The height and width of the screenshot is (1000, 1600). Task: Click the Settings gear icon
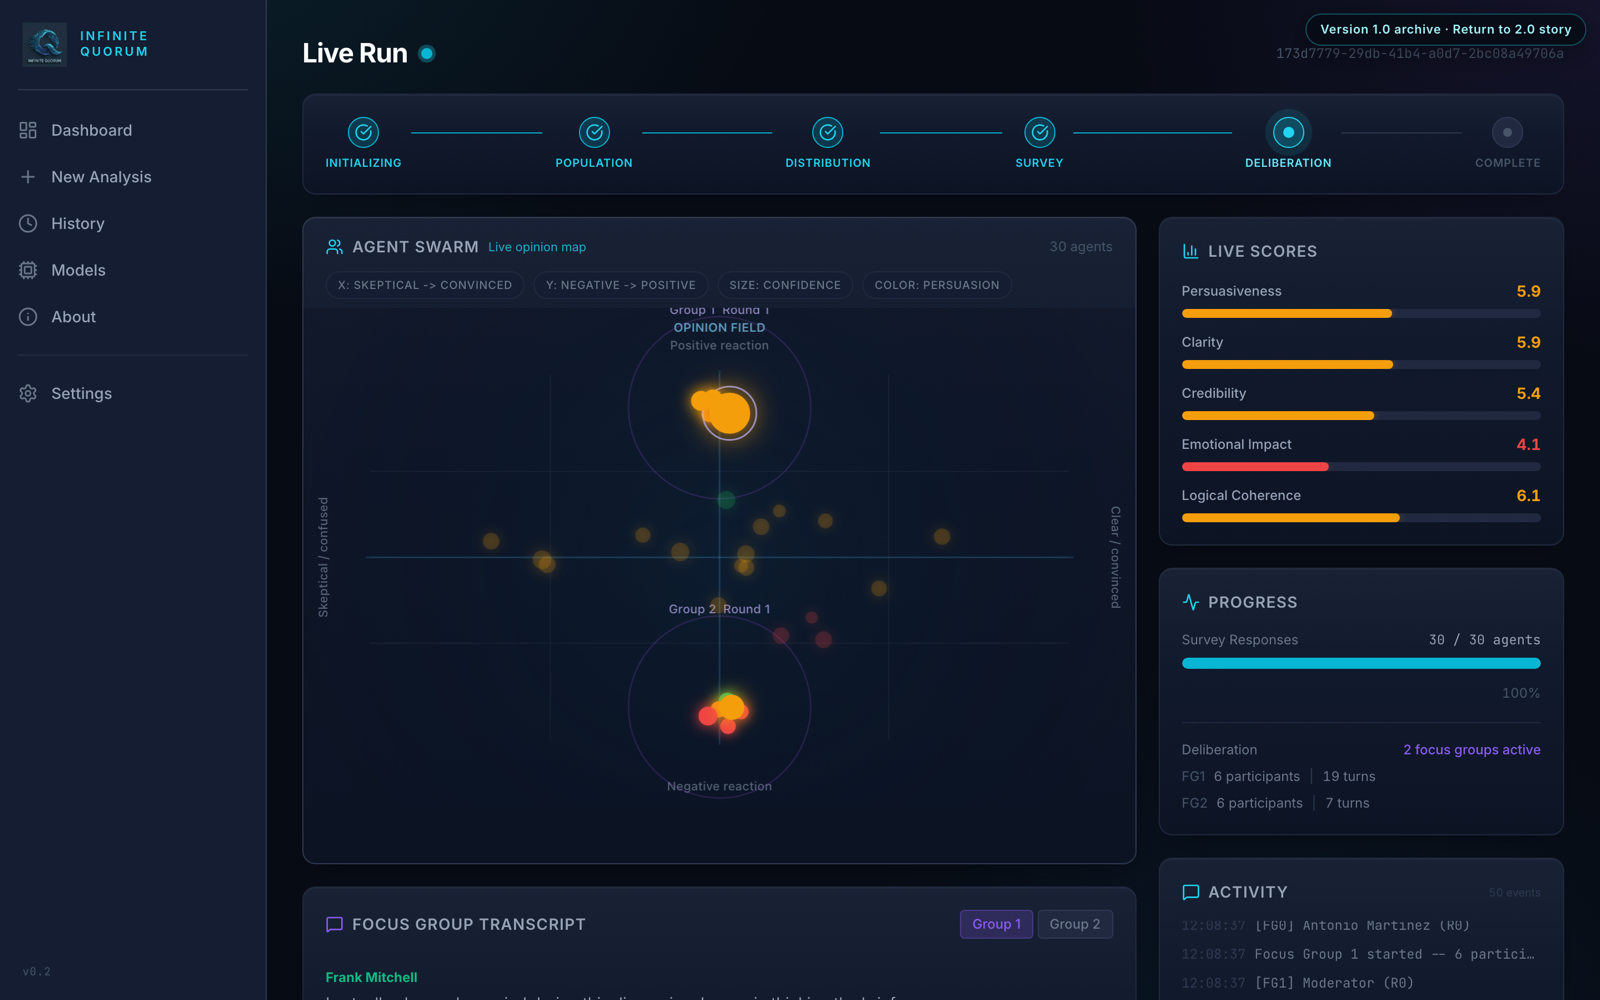coord(28,393)
